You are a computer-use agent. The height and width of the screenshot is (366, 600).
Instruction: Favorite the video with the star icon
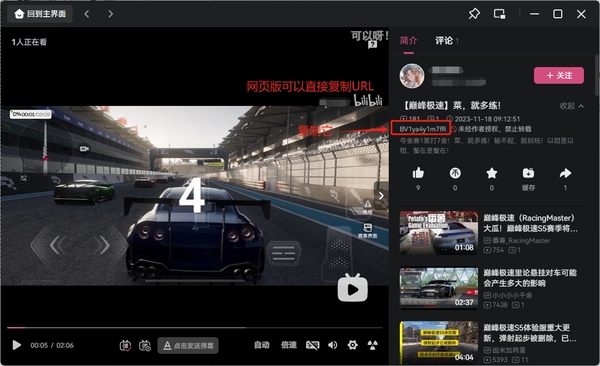coord(492,173)
